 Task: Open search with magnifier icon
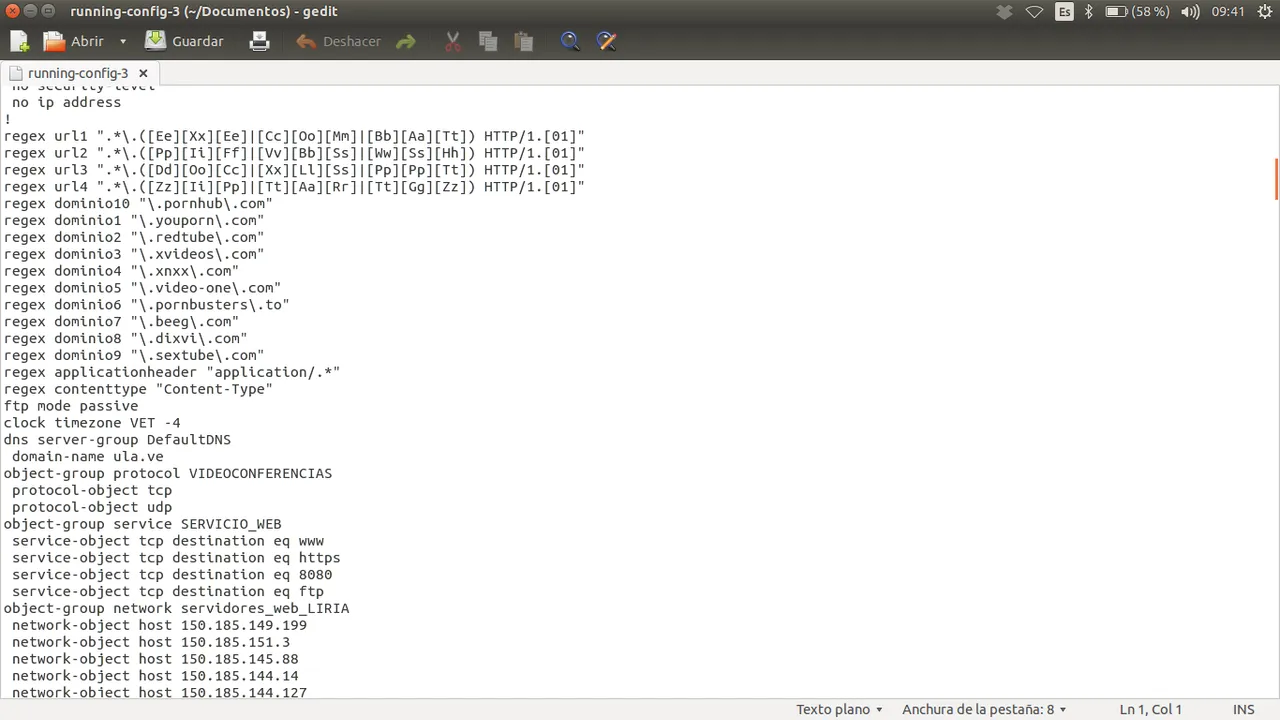(570, 41)
